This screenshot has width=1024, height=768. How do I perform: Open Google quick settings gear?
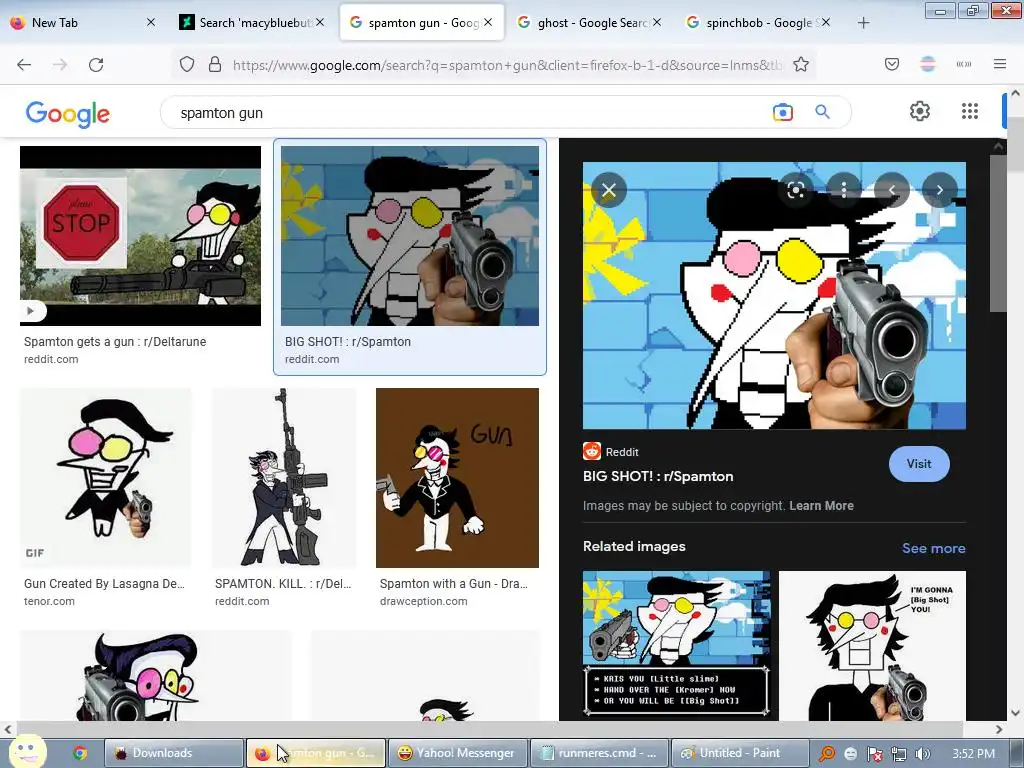(920, 111)
